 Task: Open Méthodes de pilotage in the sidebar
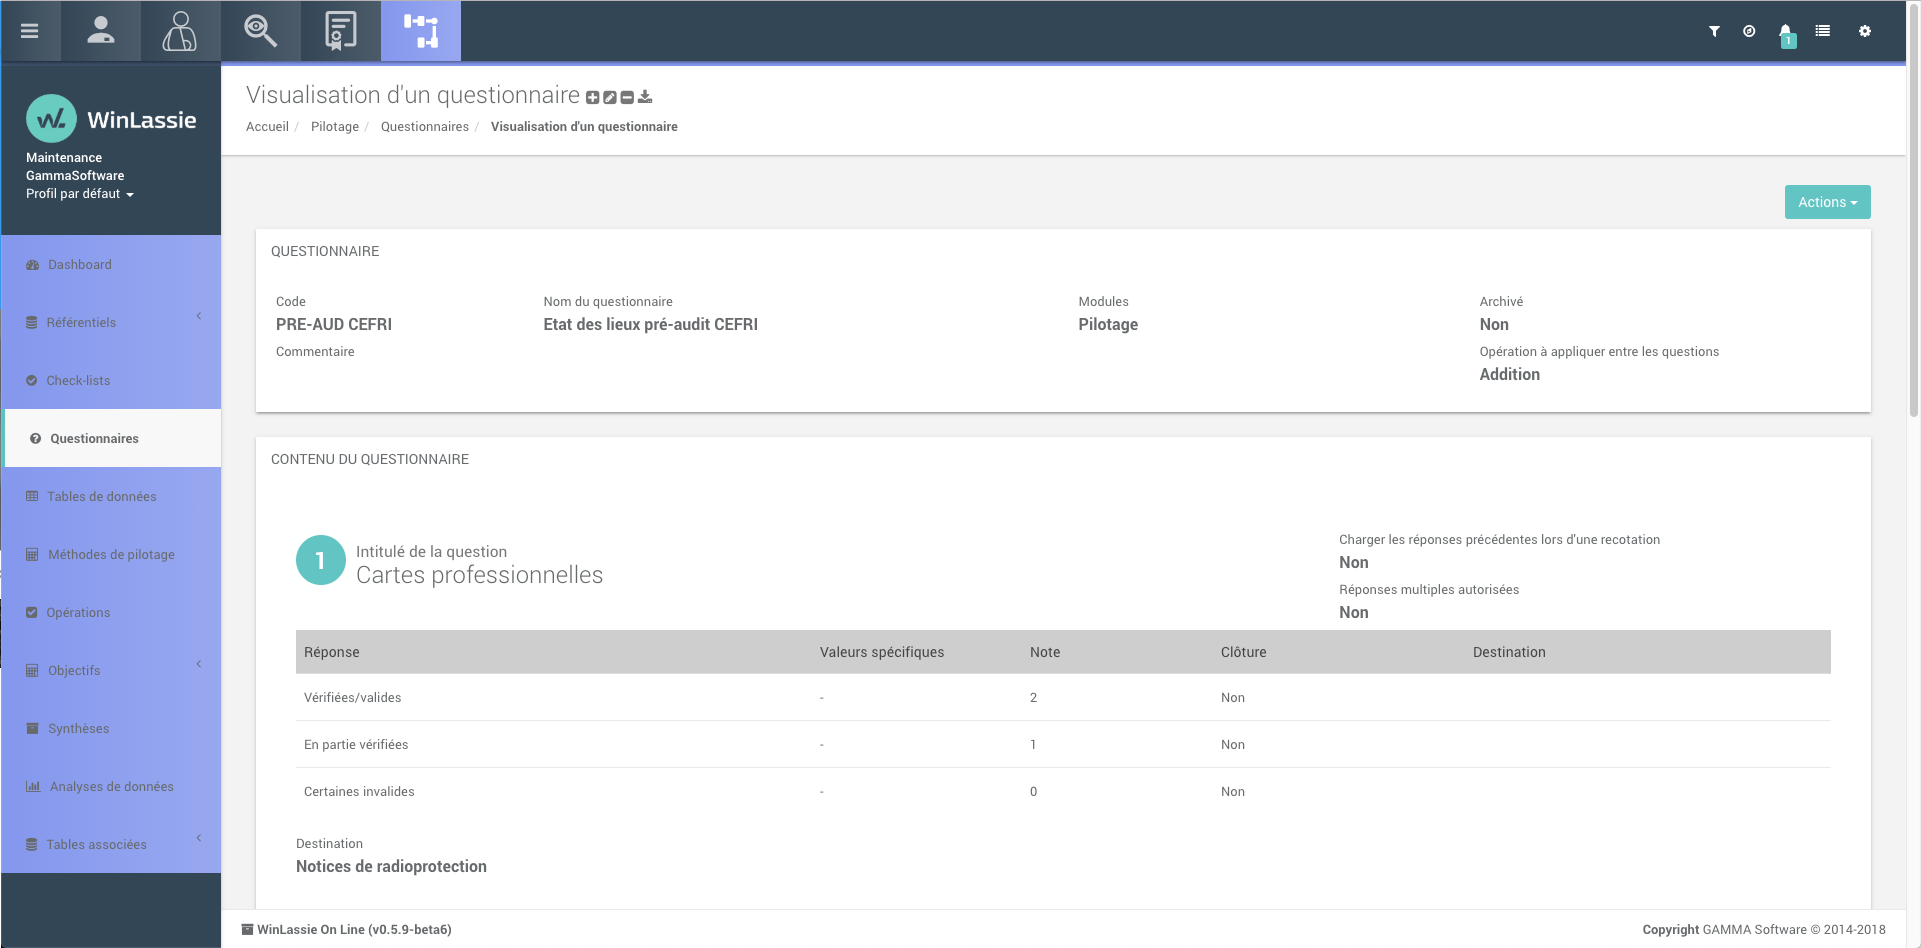tap(111, 554)
